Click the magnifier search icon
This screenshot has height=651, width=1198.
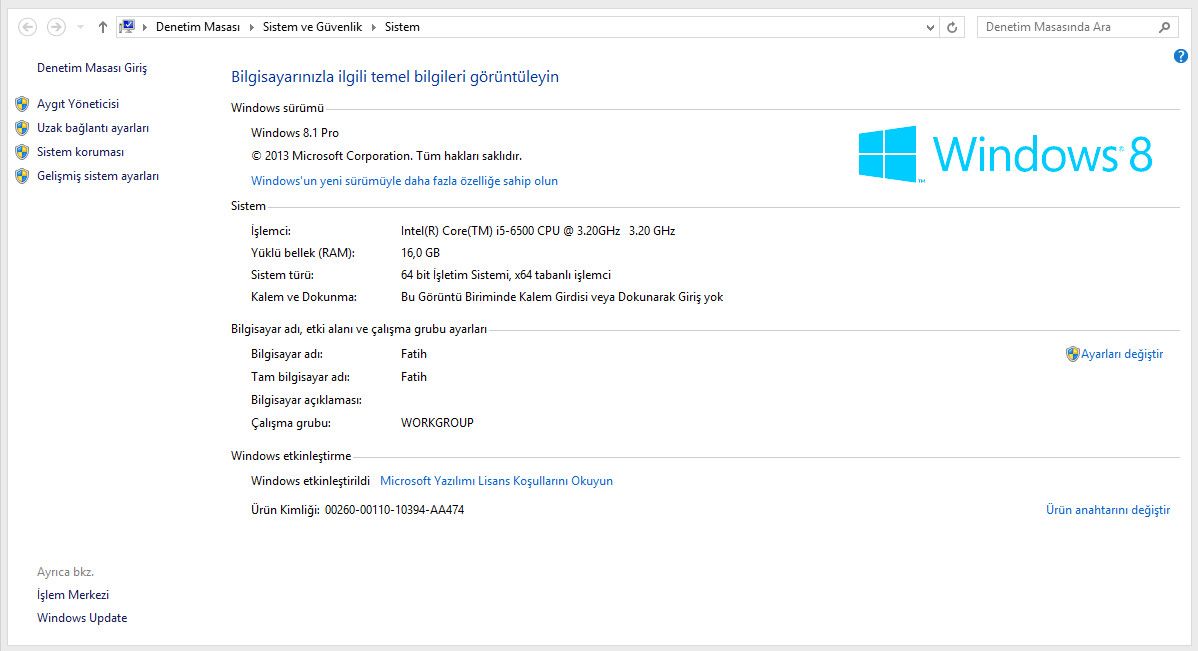(x=1164, y=28)
